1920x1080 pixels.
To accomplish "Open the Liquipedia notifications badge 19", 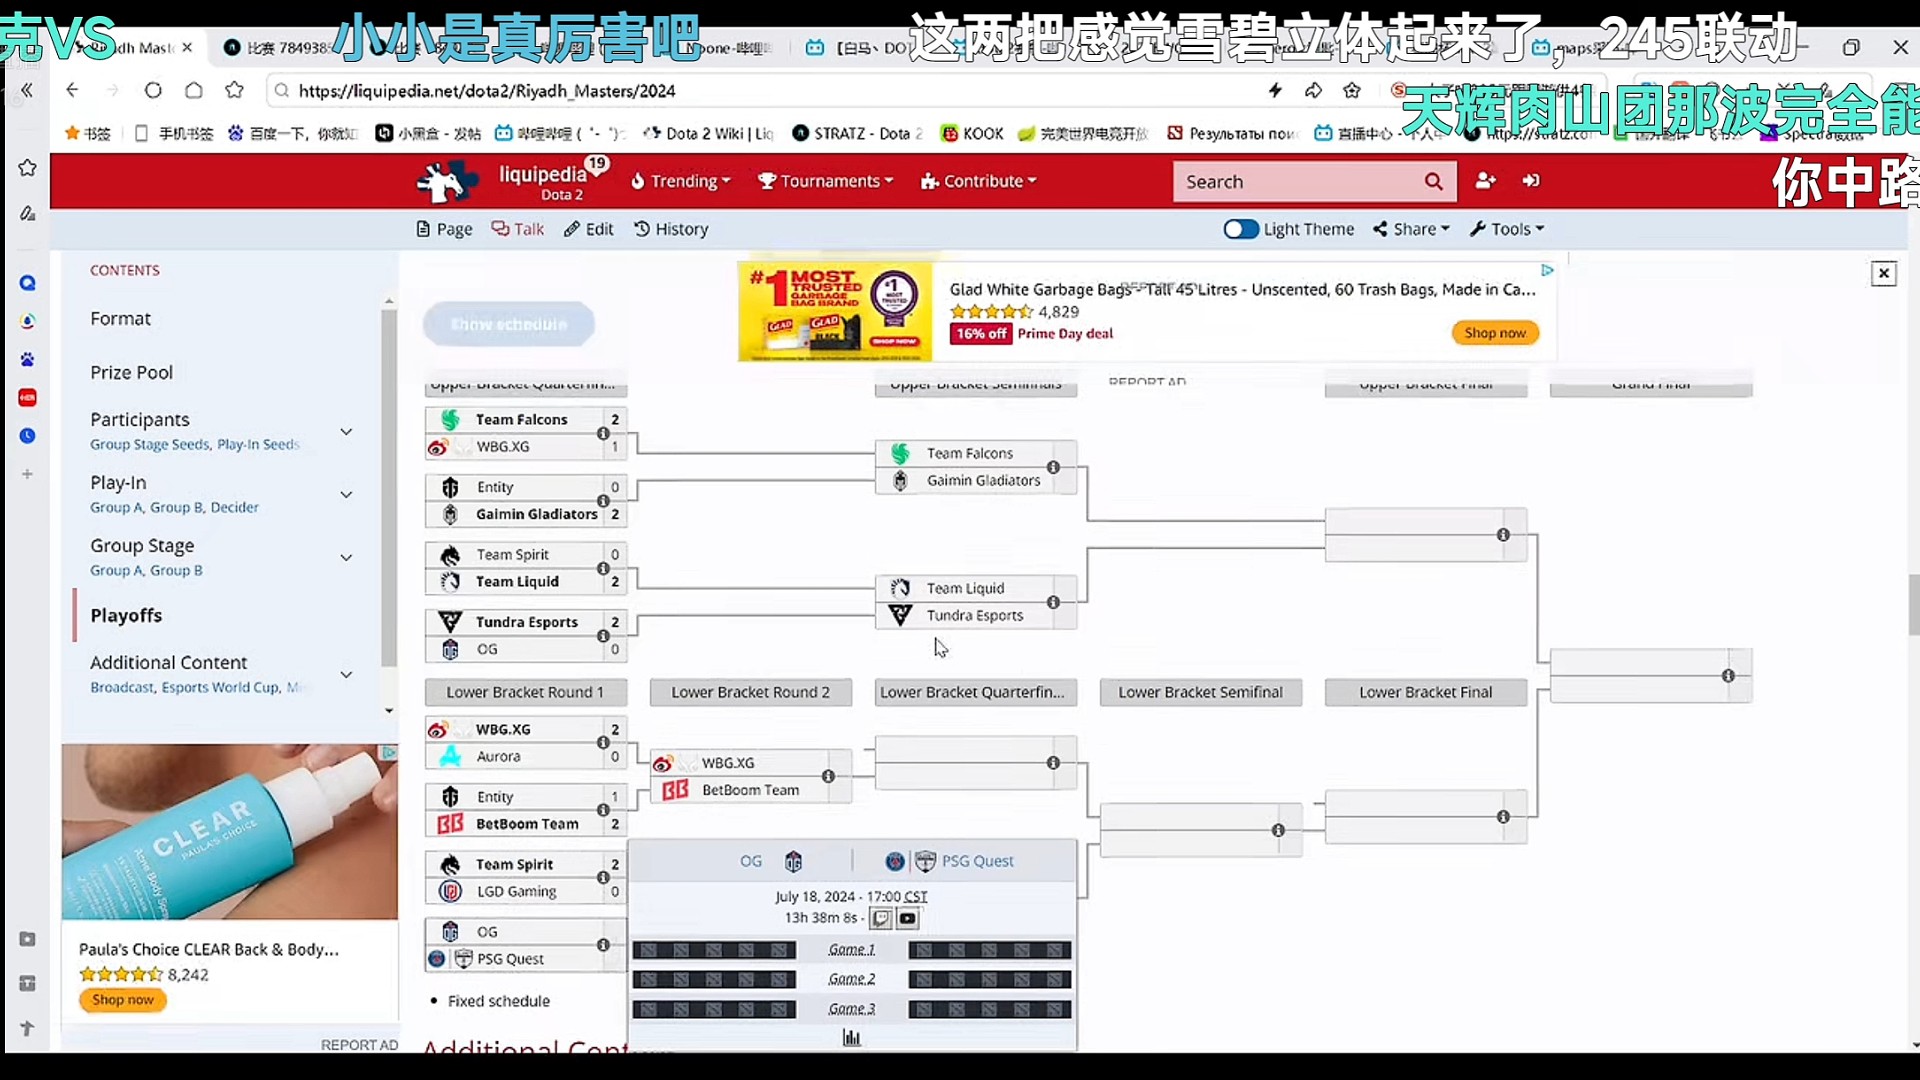I will [597, 163].
